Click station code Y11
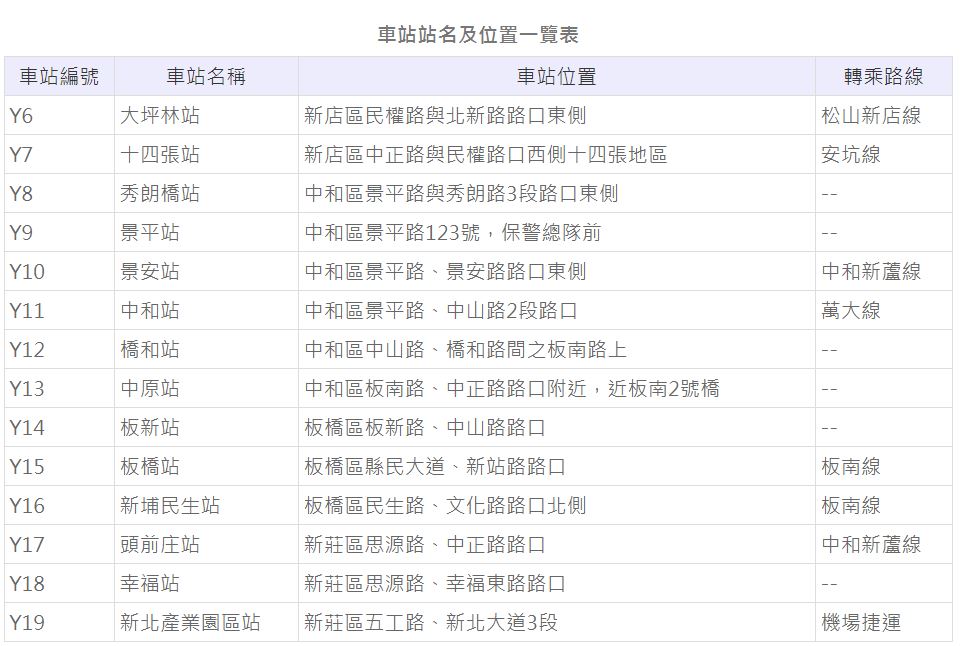 click(x=27, y=311)
